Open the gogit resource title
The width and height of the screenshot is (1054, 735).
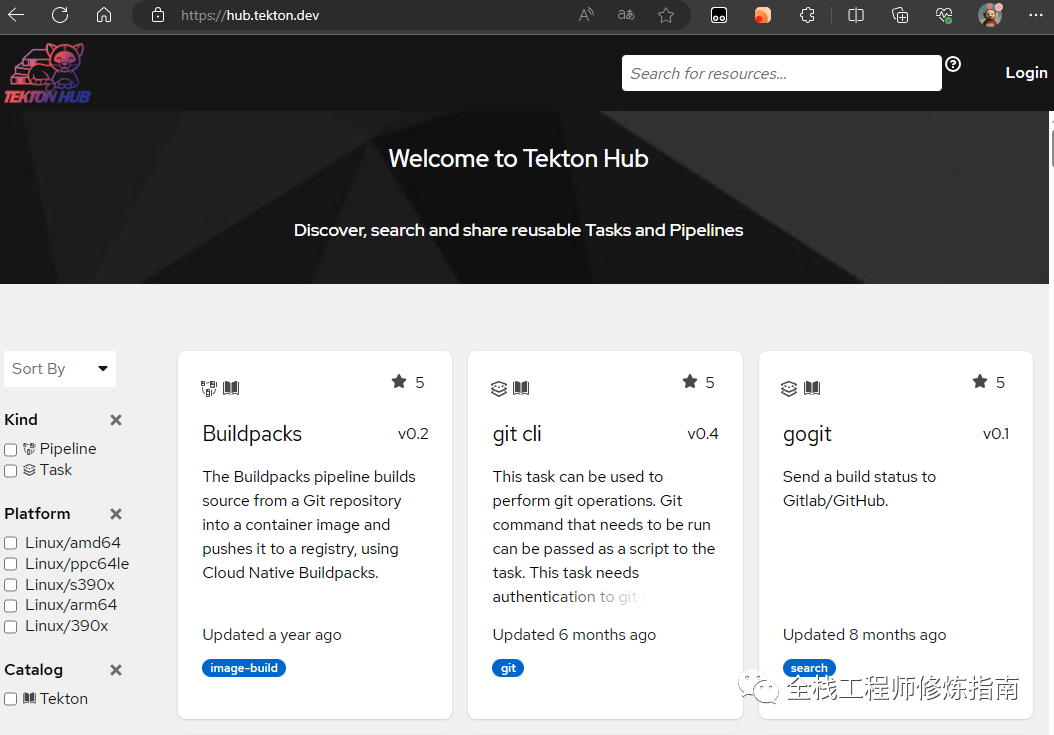[807, 434]
